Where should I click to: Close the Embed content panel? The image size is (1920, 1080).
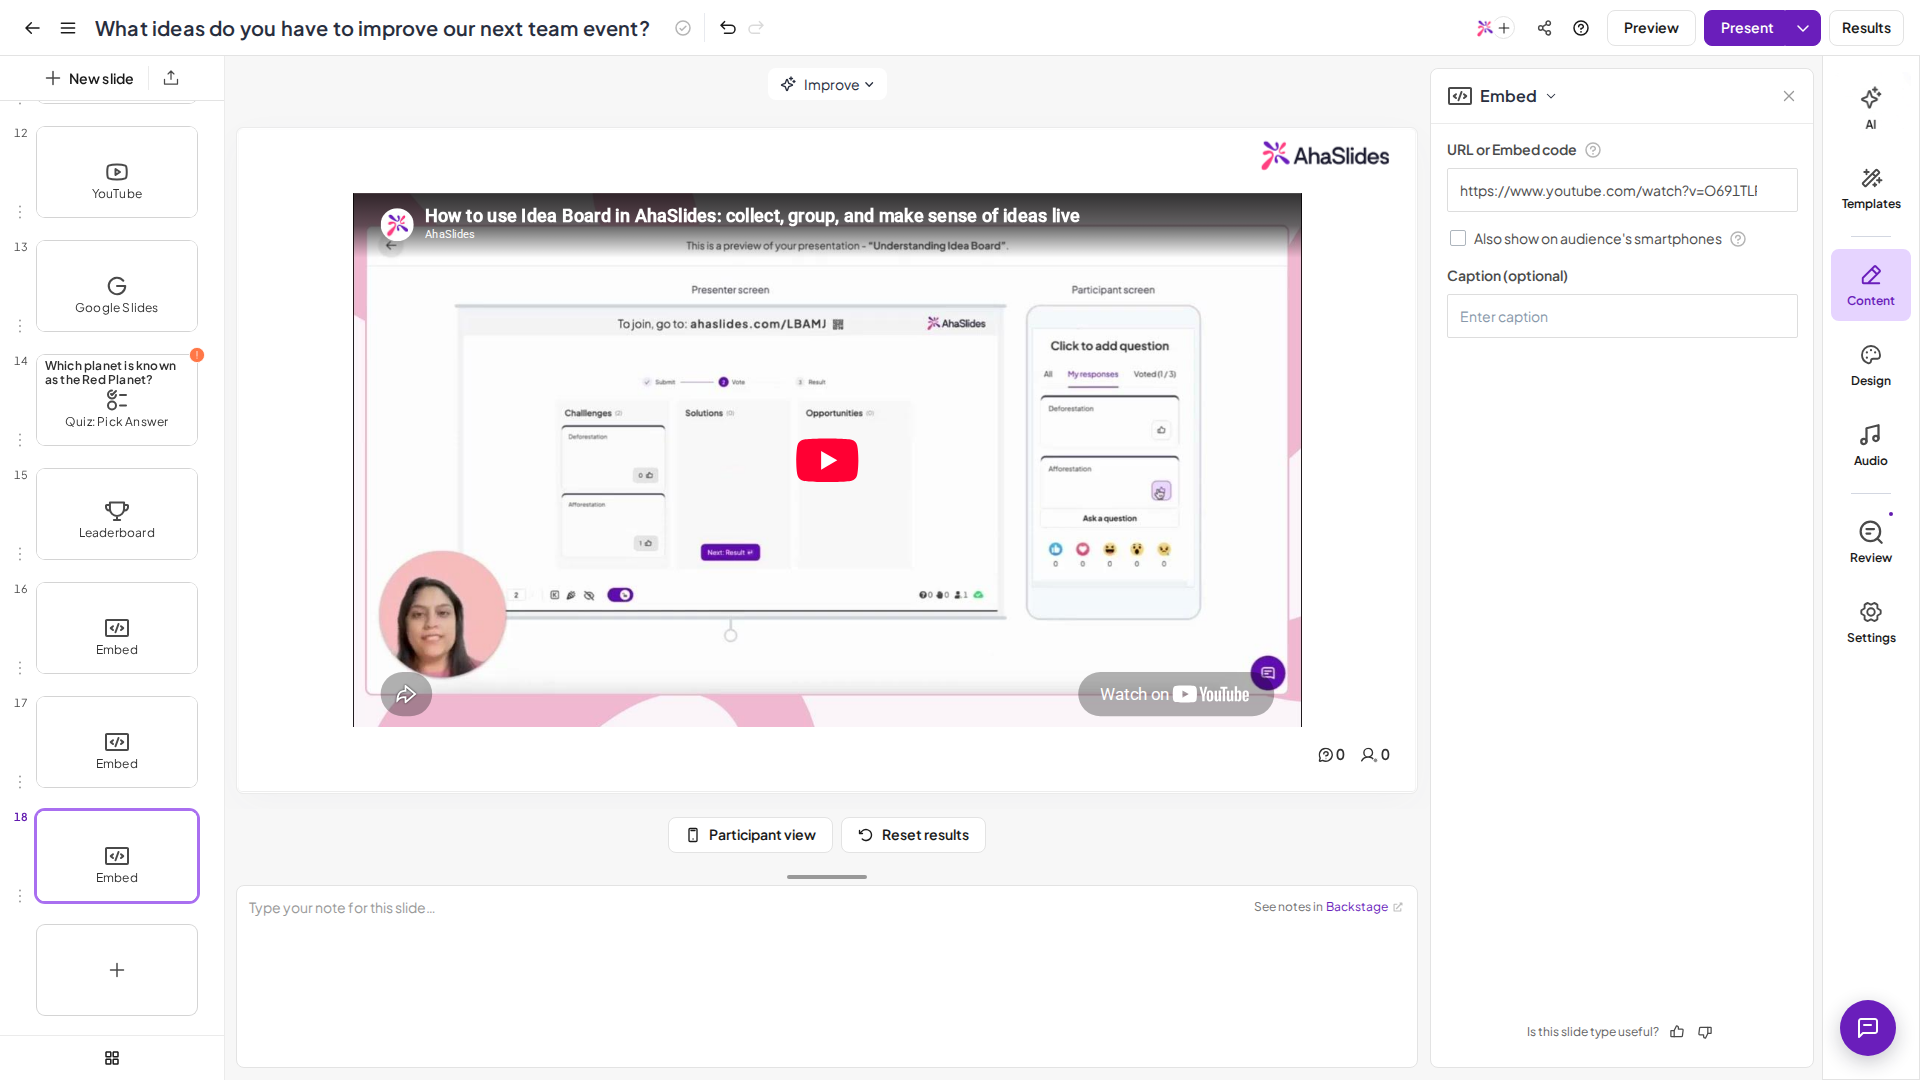pos(1789,96)
